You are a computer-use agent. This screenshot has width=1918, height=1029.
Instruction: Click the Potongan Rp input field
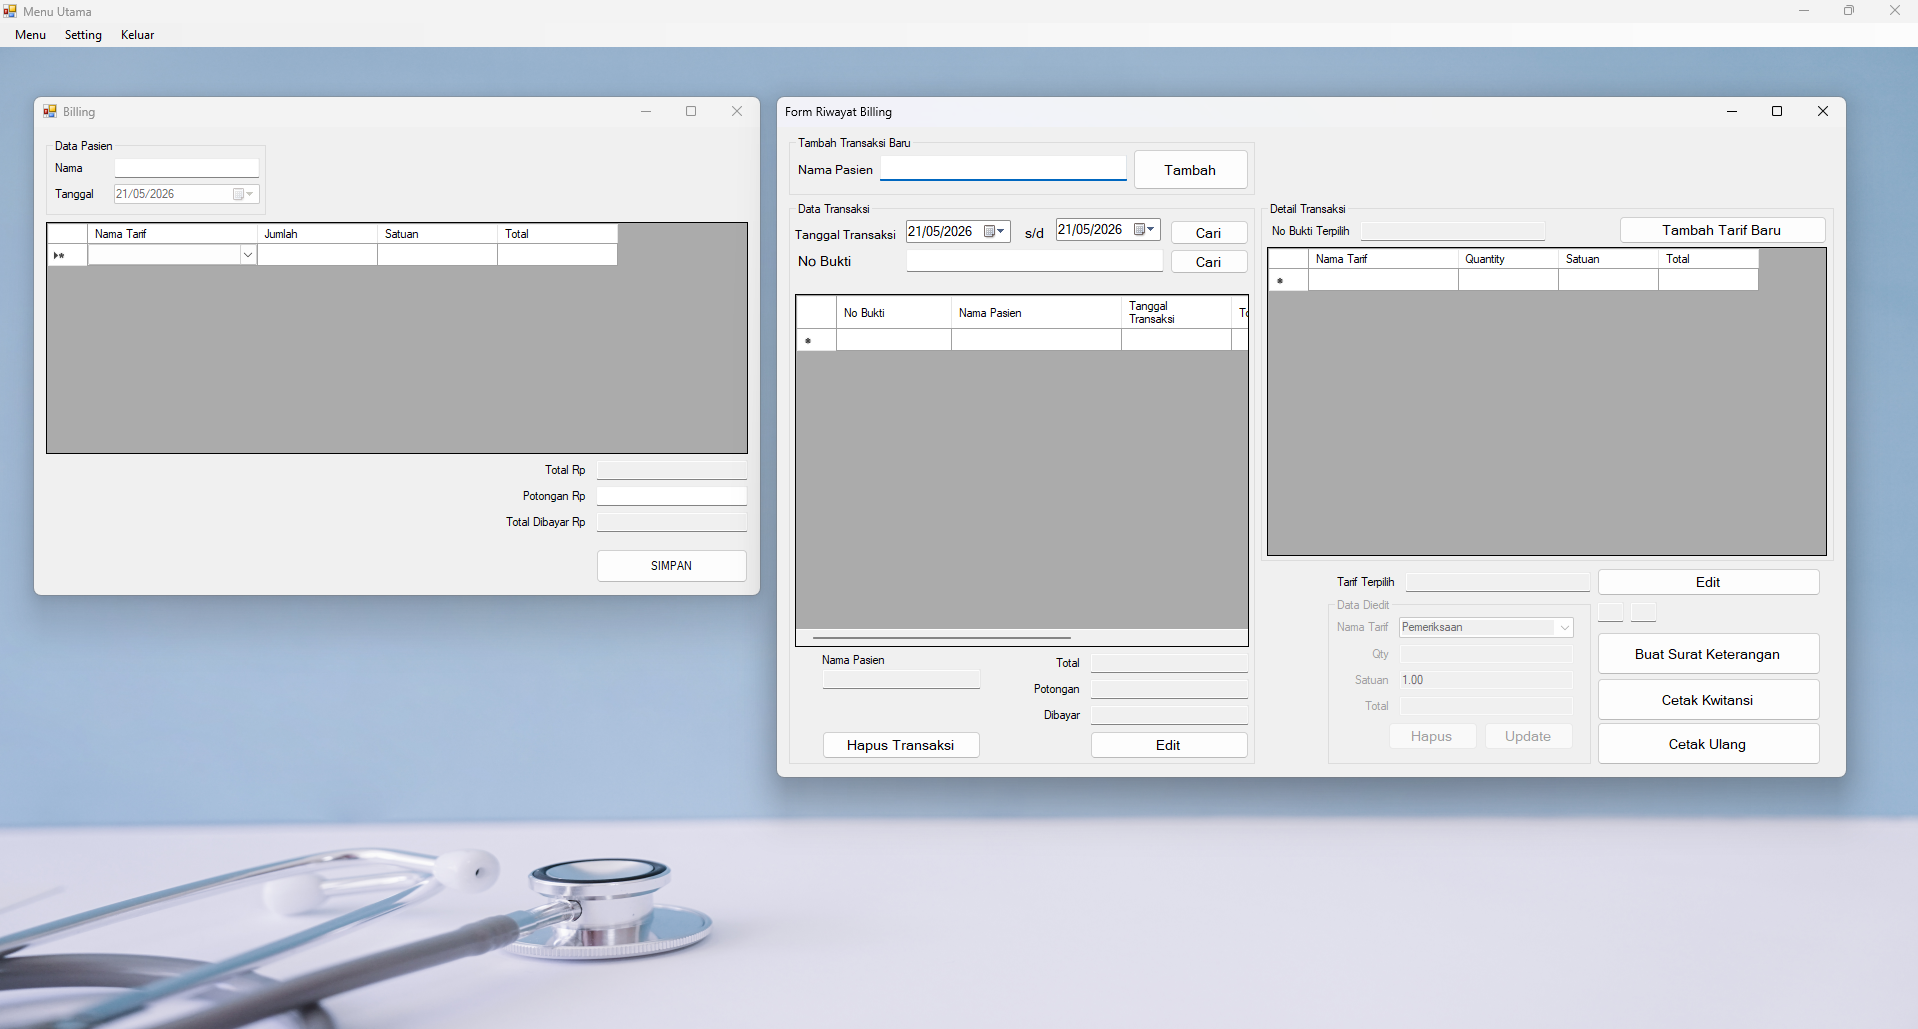[x=672, y=496]
